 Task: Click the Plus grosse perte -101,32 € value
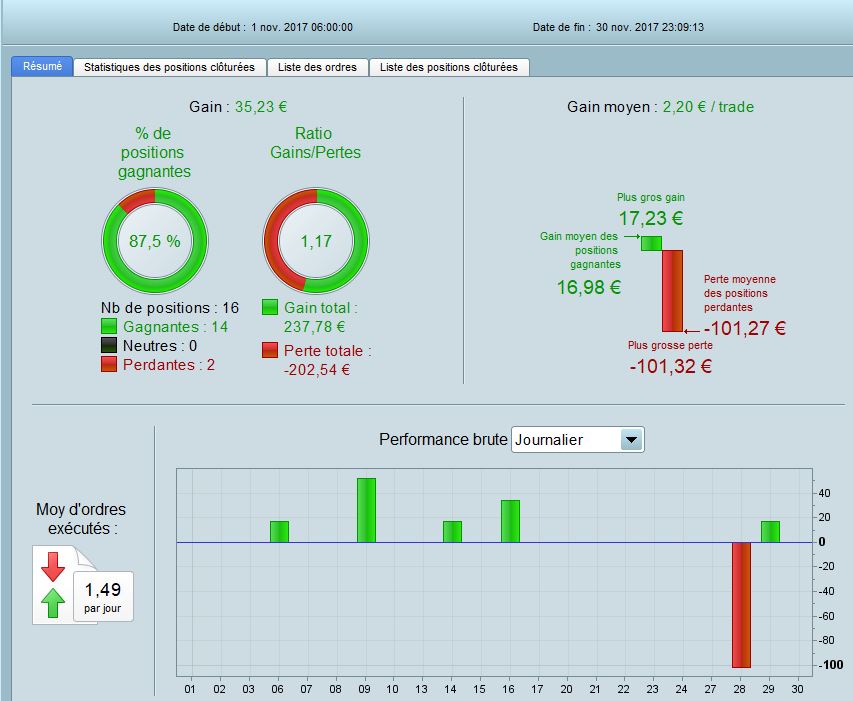click(670, 366)
